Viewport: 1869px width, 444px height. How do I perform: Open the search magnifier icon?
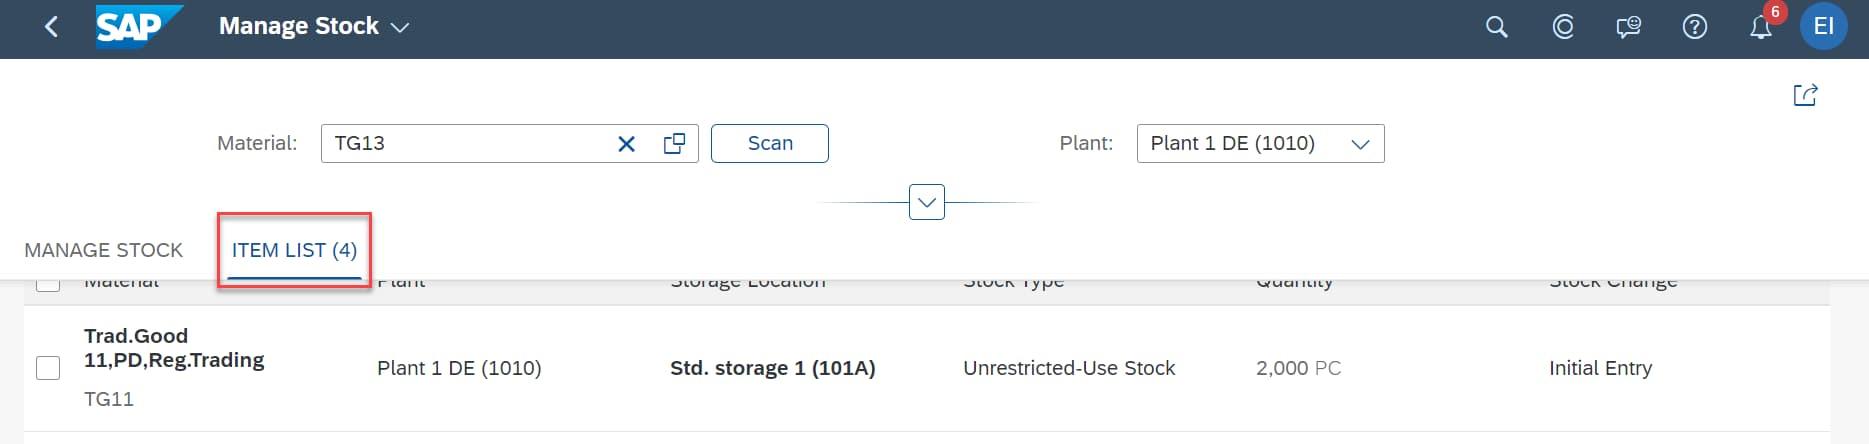point(1496,27)
